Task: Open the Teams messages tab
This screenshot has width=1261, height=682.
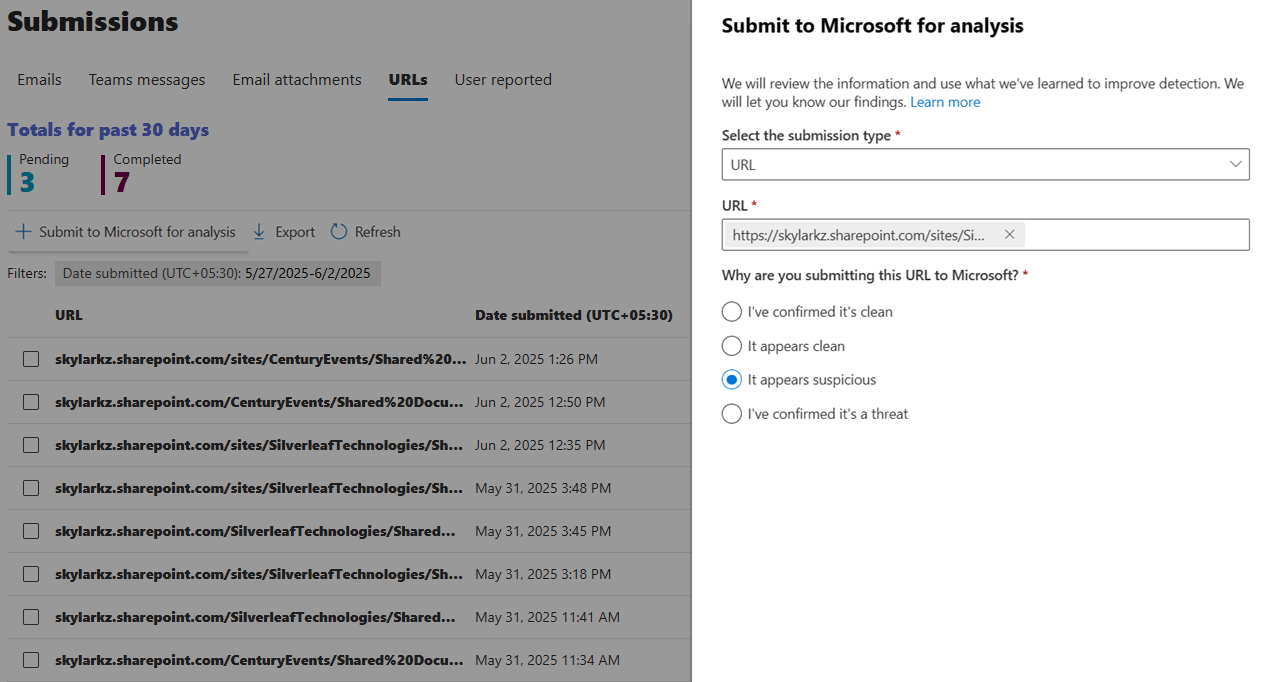Action: [x=146, y=79]
